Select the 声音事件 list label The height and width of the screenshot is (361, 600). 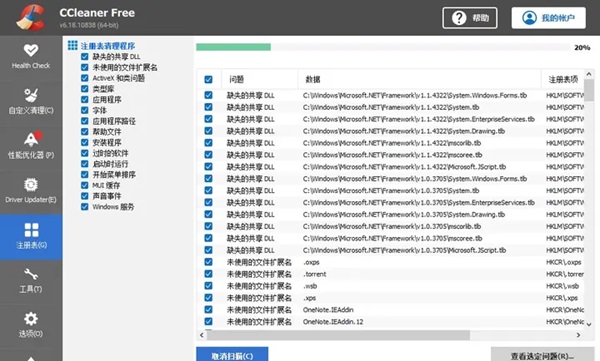click(107, 196)
